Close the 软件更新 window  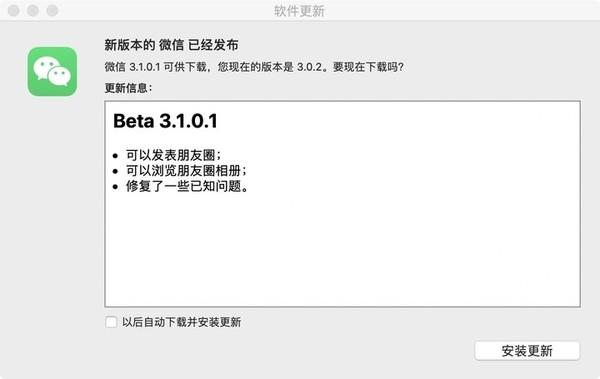(x=14, y=10)
